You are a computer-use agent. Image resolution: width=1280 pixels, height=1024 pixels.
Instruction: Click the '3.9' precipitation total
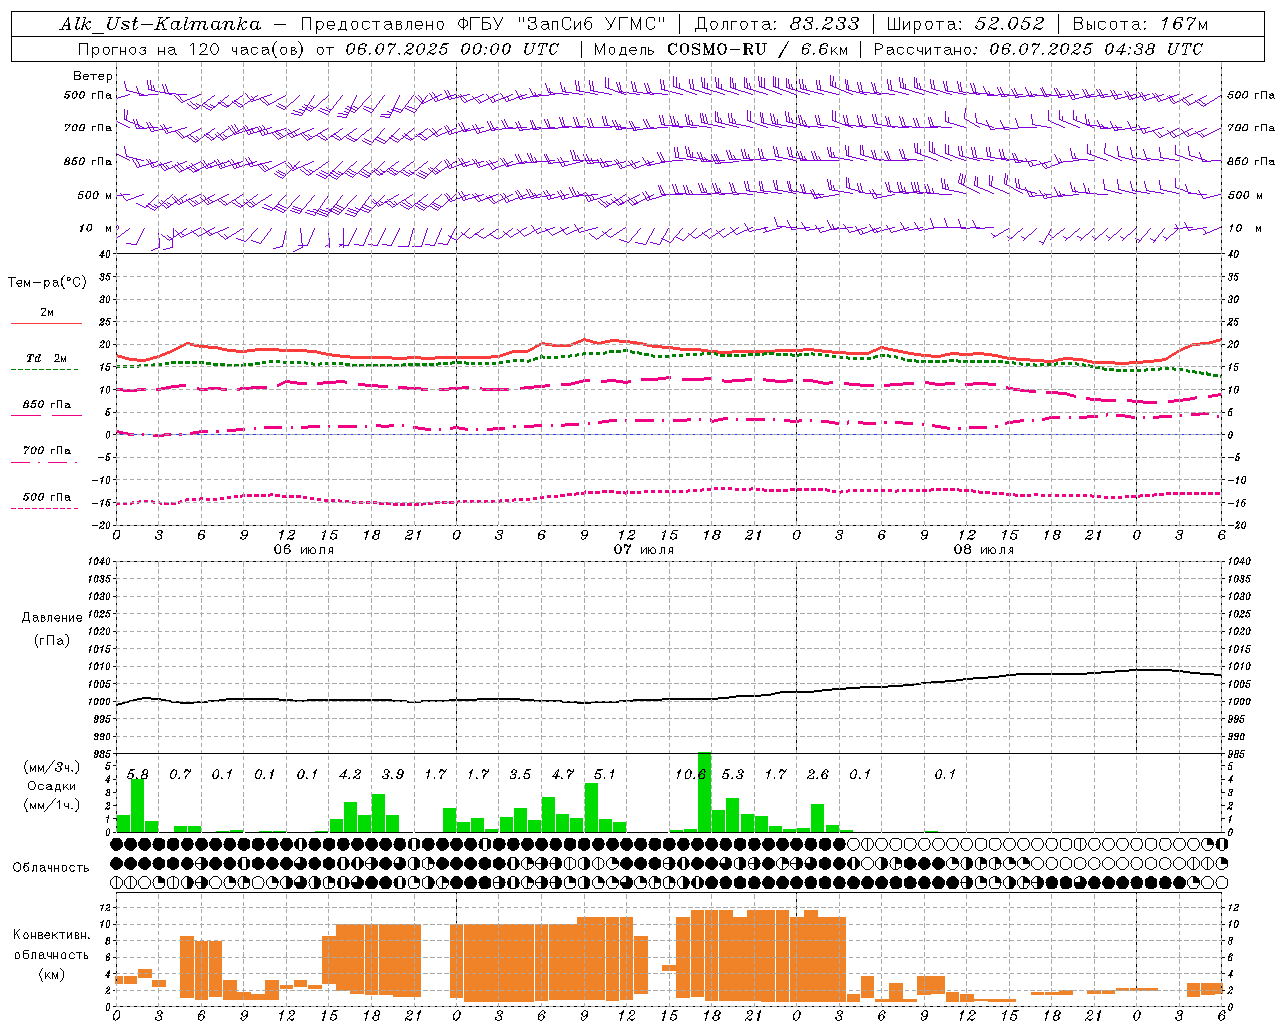[393, 774]
